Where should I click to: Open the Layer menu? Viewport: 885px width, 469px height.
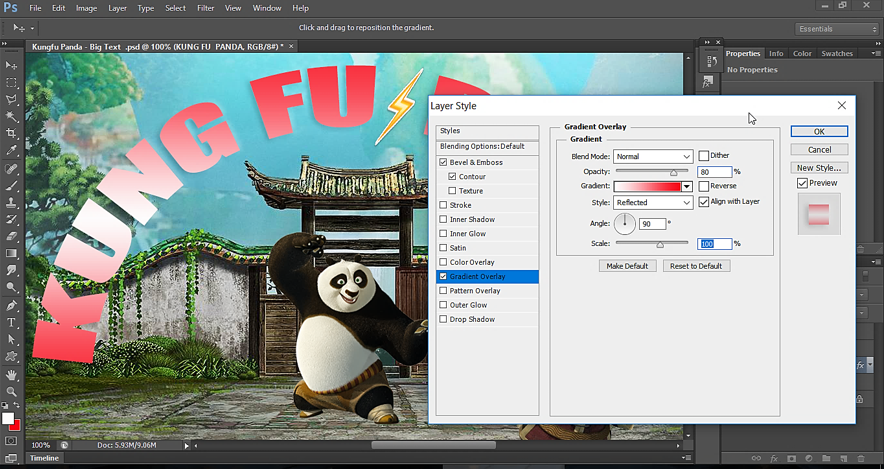point(117,8)
